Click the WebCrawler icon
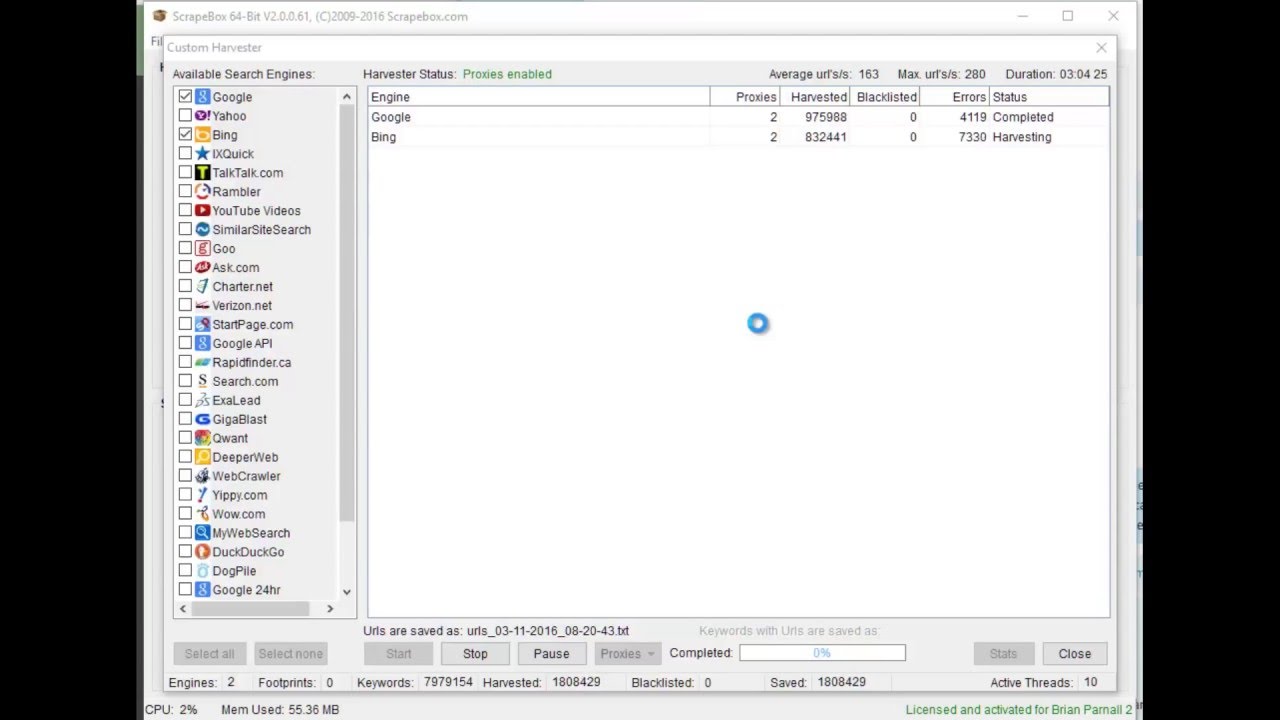Screen dimensions: 1280x720 202,477
